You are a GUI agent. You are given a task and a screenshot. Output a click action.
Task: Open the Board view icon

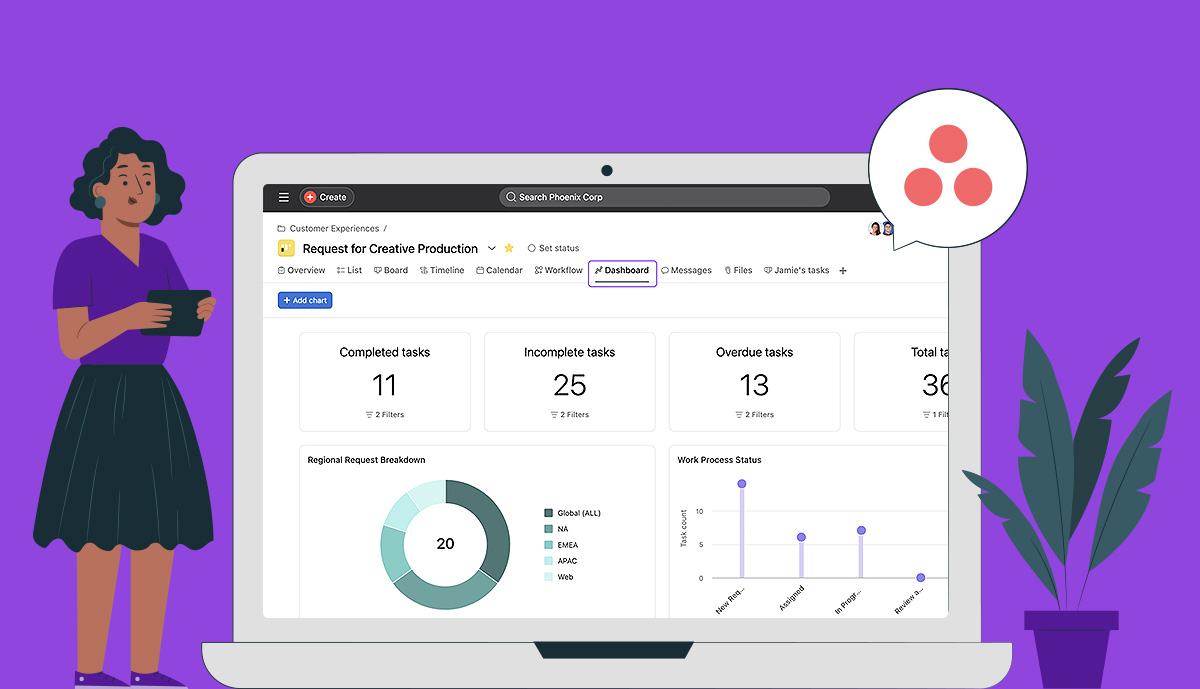pos(376,270)
